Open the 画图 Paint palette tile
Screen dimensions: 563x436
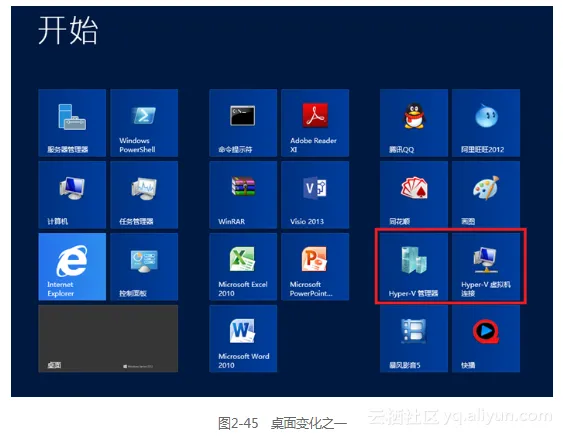(x=486, y=195)
